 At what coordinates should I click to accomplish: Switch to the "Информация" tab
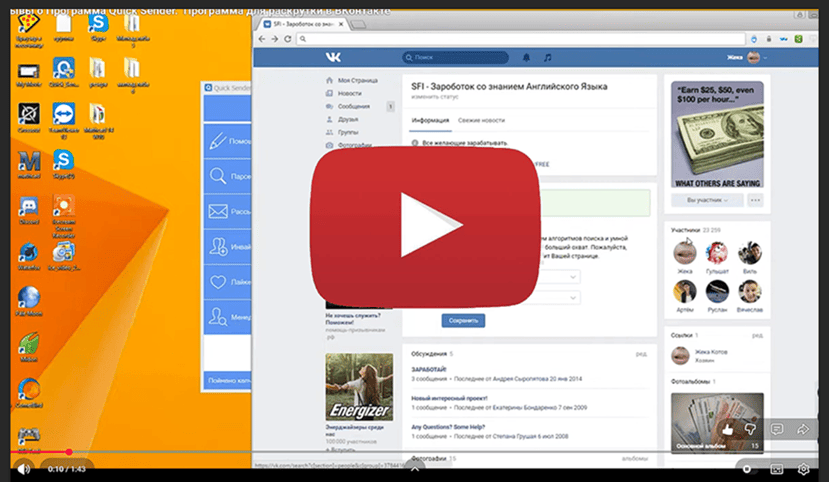(430, 120)
